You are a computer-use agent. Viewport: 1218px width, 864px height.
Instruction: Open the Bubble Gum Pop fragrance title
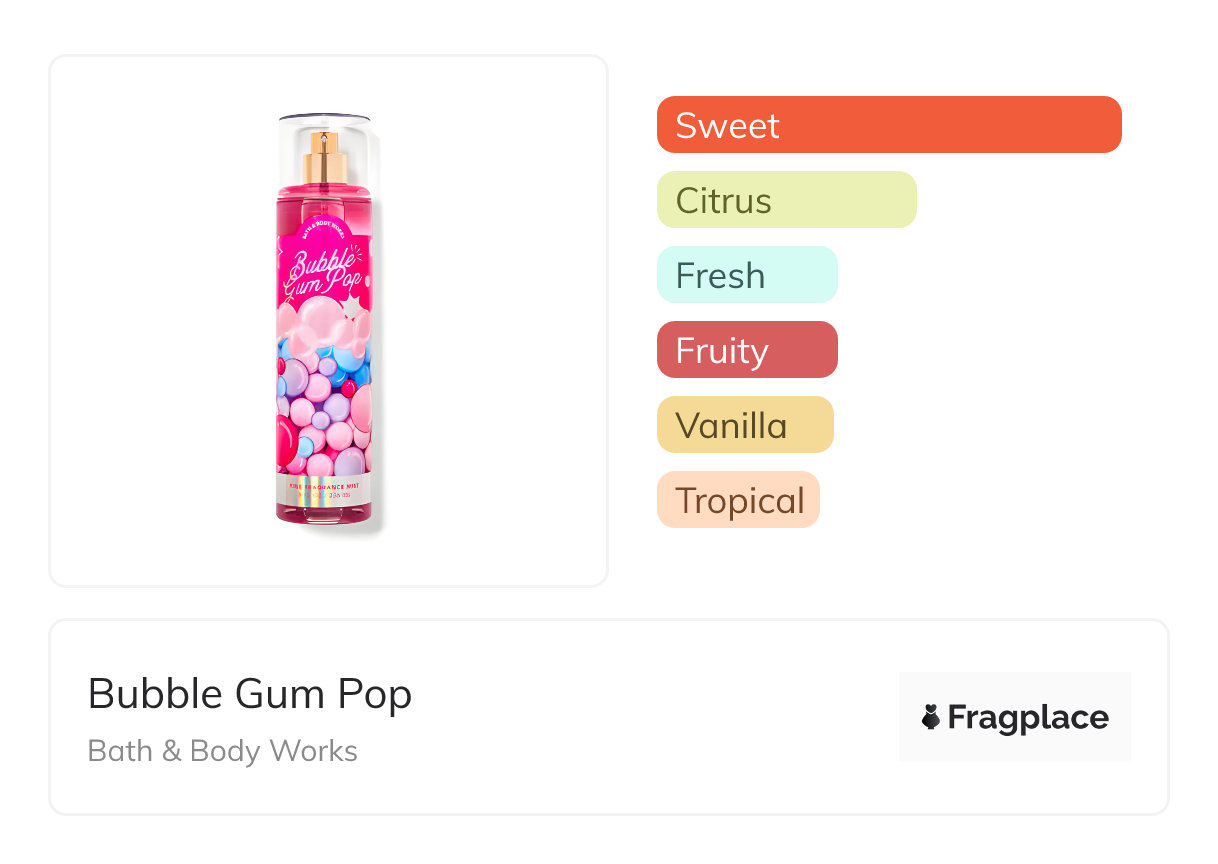(250, 694)
